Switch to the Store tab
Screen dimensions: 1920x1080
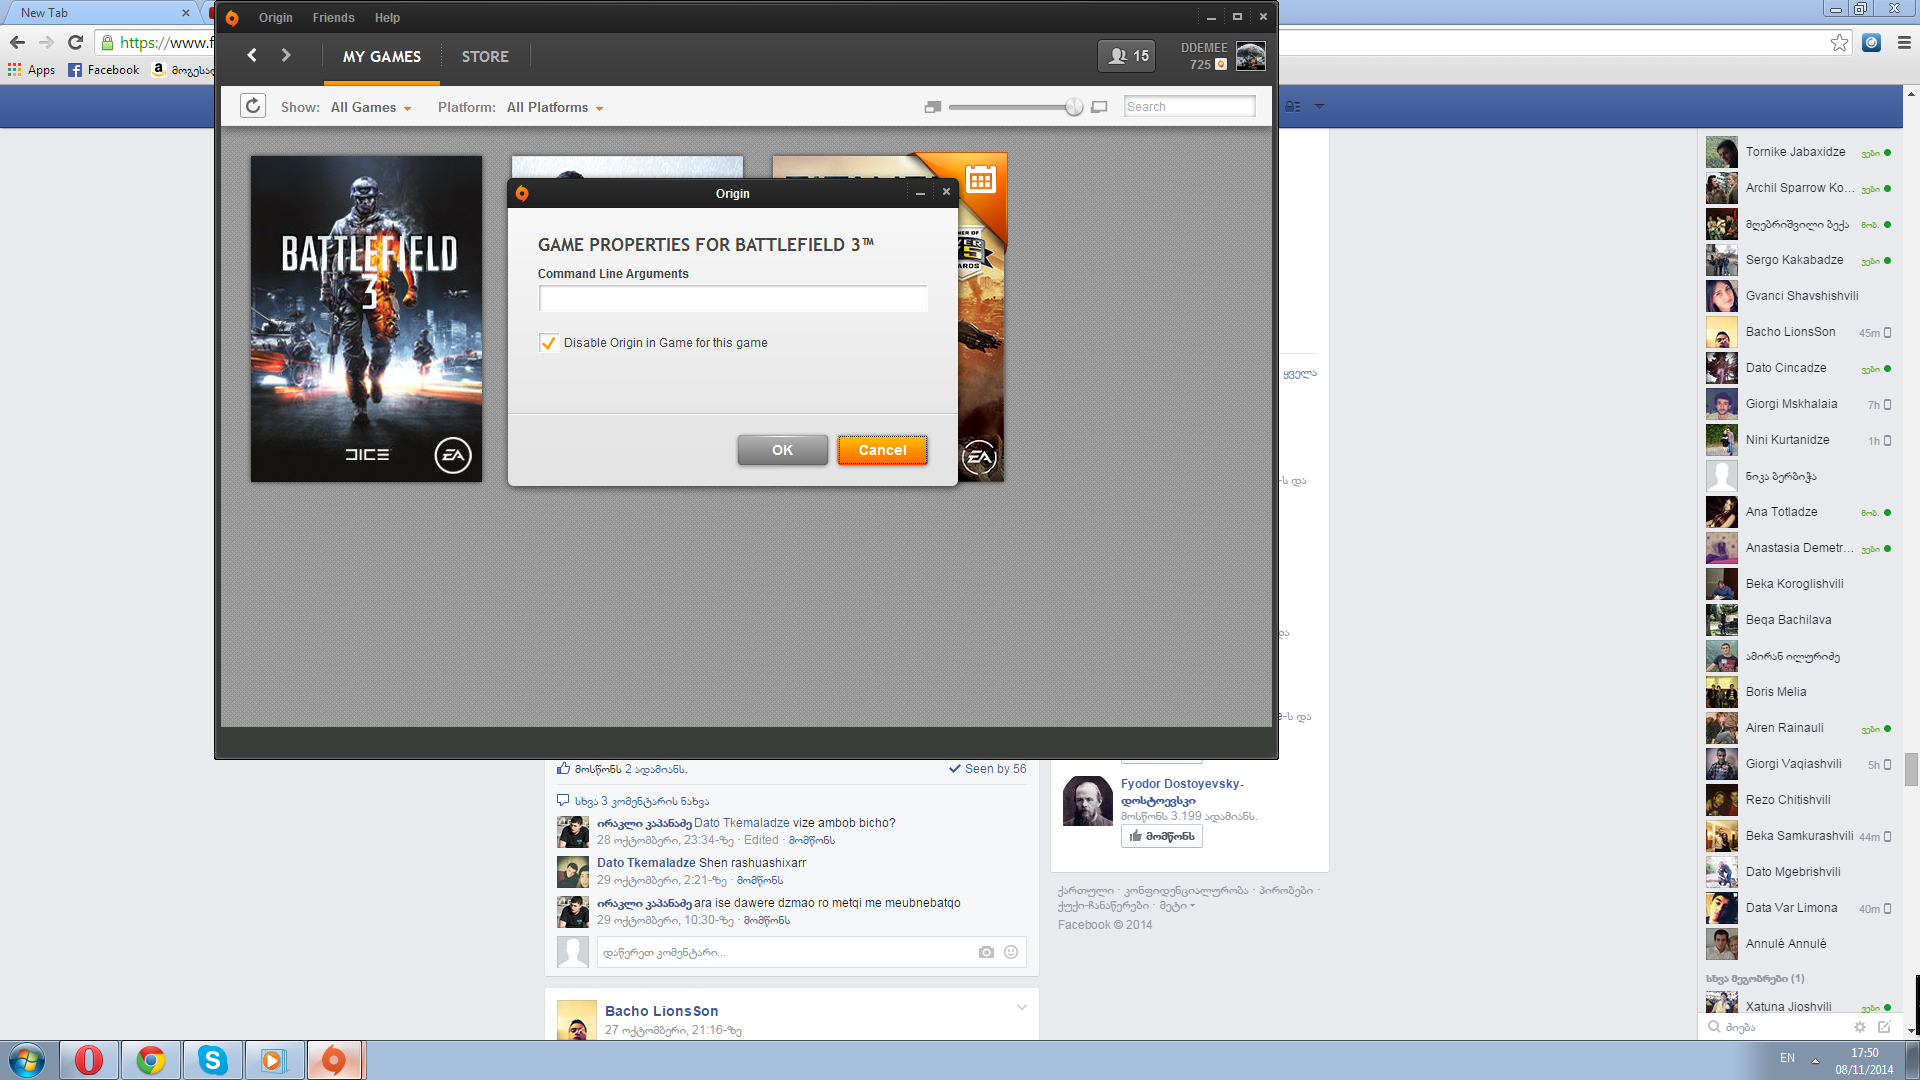485,57
